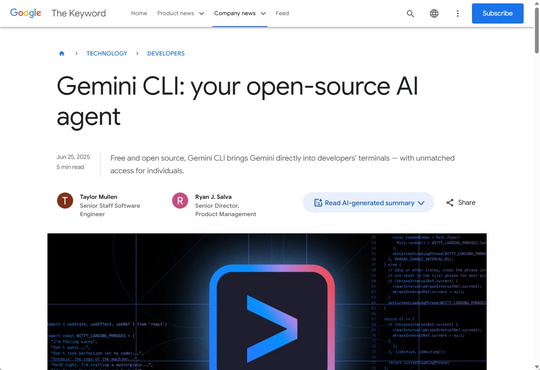Go to home breadcrumb house icon
Viewport: 540px width, 370px height.
[62, 53]
